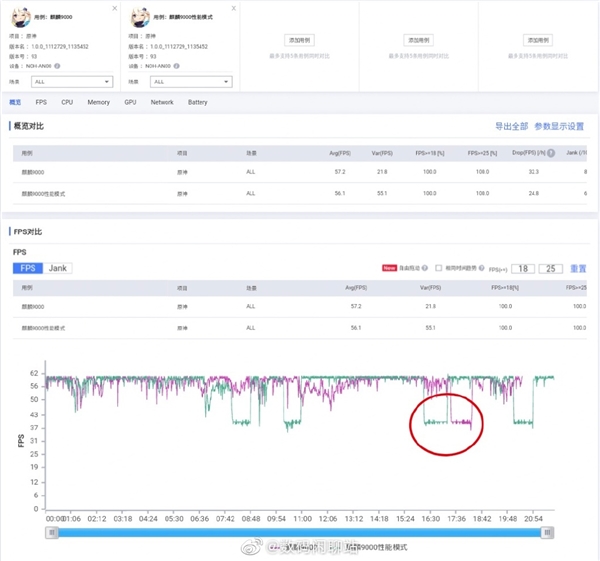Open the Battery tab
Screen dimensions: 600x561
(197, 102)
